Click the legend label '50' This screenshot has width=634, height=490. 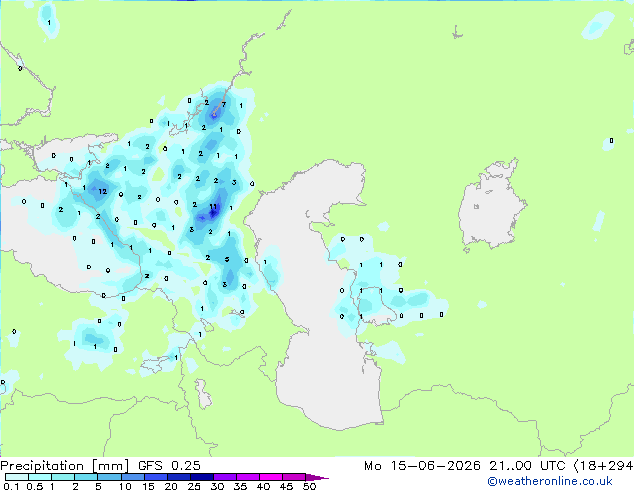[x=309, y=486]
